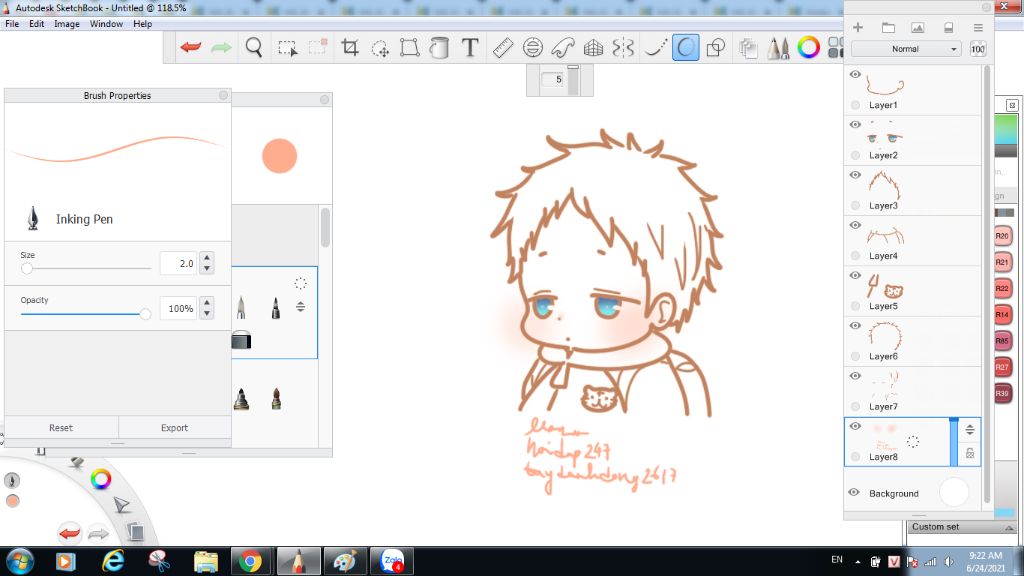Enable the French Curve tool
This screenshot has height=576, width=1024.
(562, 48)
